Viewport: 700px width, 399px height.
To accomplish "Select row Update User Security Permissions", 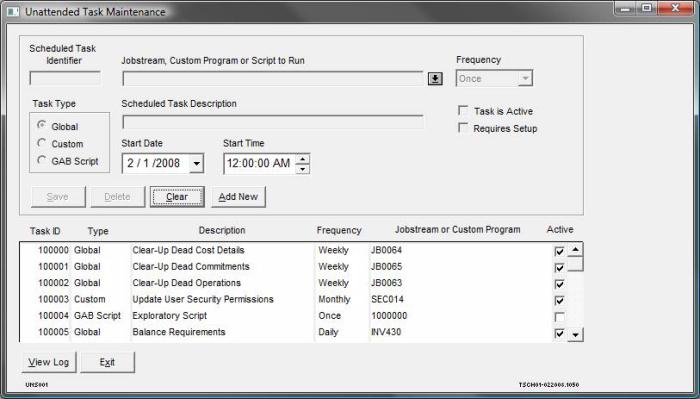I will coord(292,299).
